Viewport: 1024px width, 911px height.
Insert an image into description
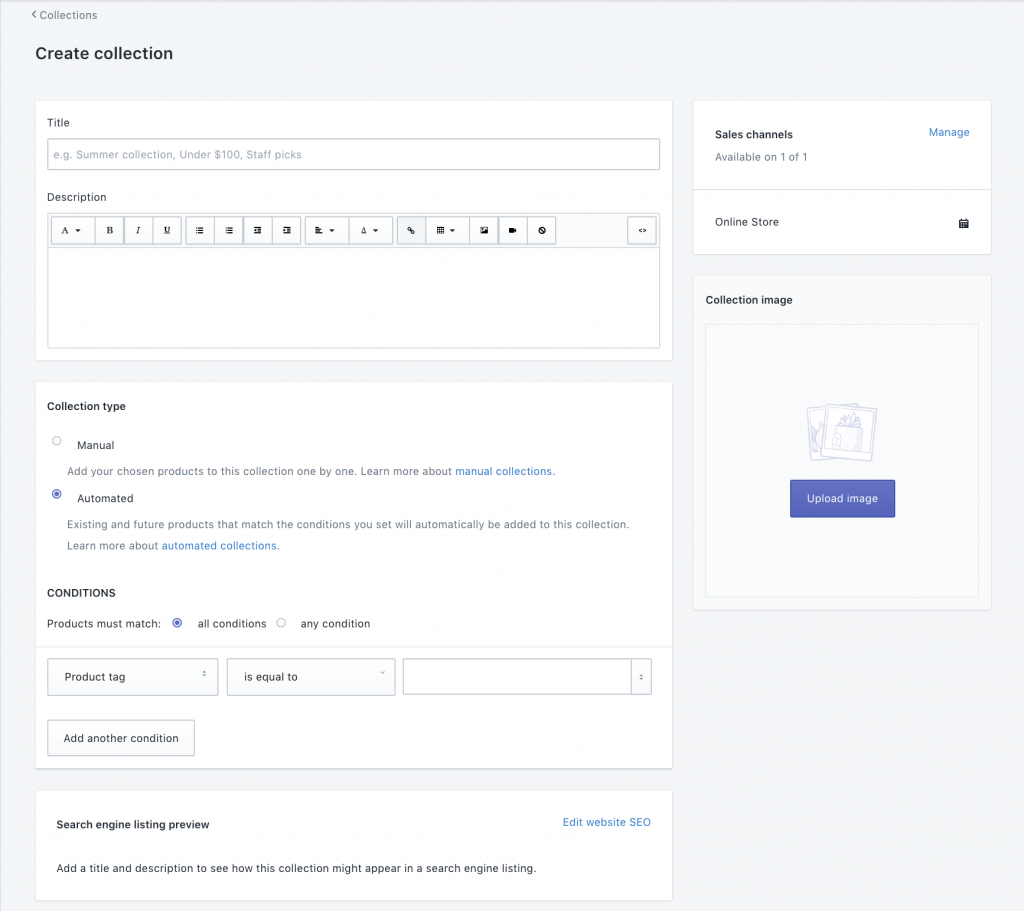(484, 231)
